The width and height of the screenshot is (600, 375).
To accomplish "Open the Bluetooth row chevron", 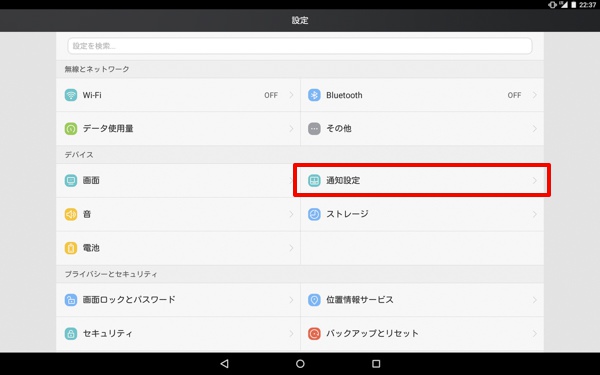I will (x=535, y=95).
